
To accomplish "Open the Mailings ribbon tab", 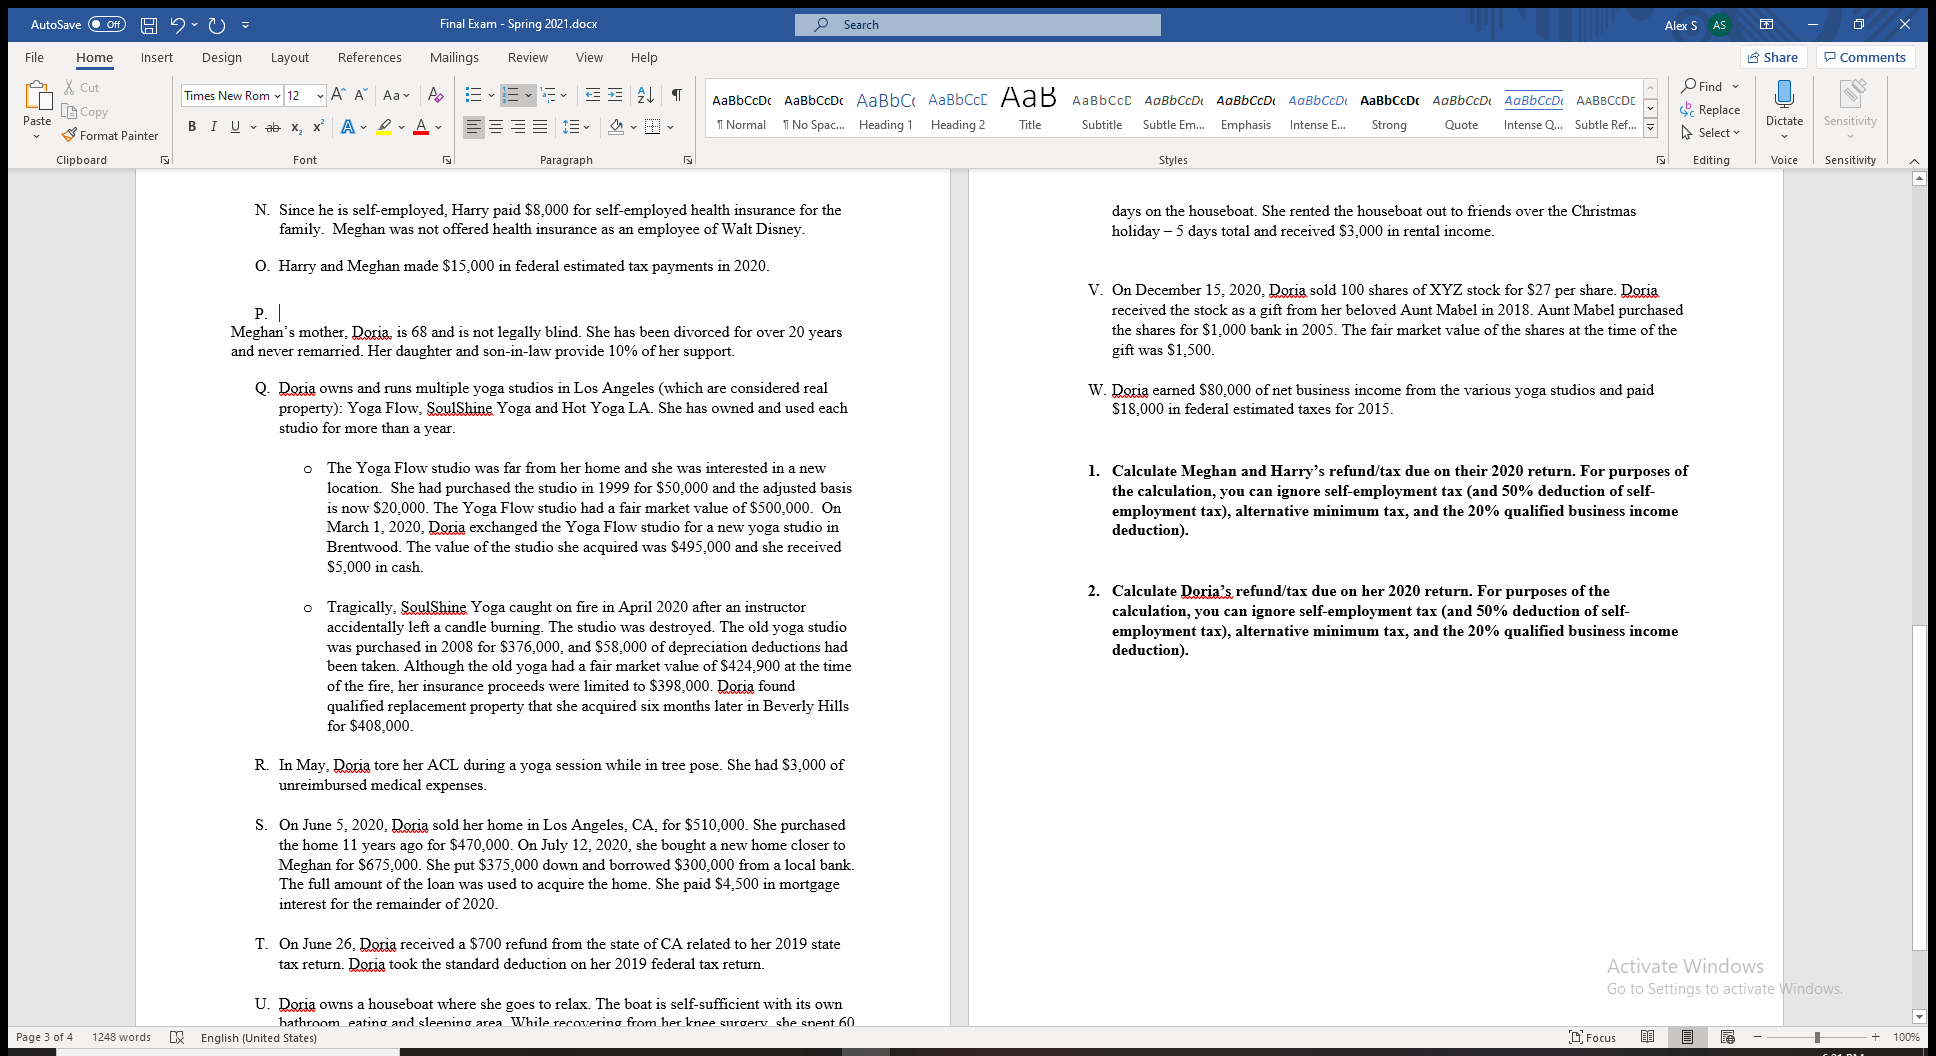I will pyautogui.click(x=455, y=57).
